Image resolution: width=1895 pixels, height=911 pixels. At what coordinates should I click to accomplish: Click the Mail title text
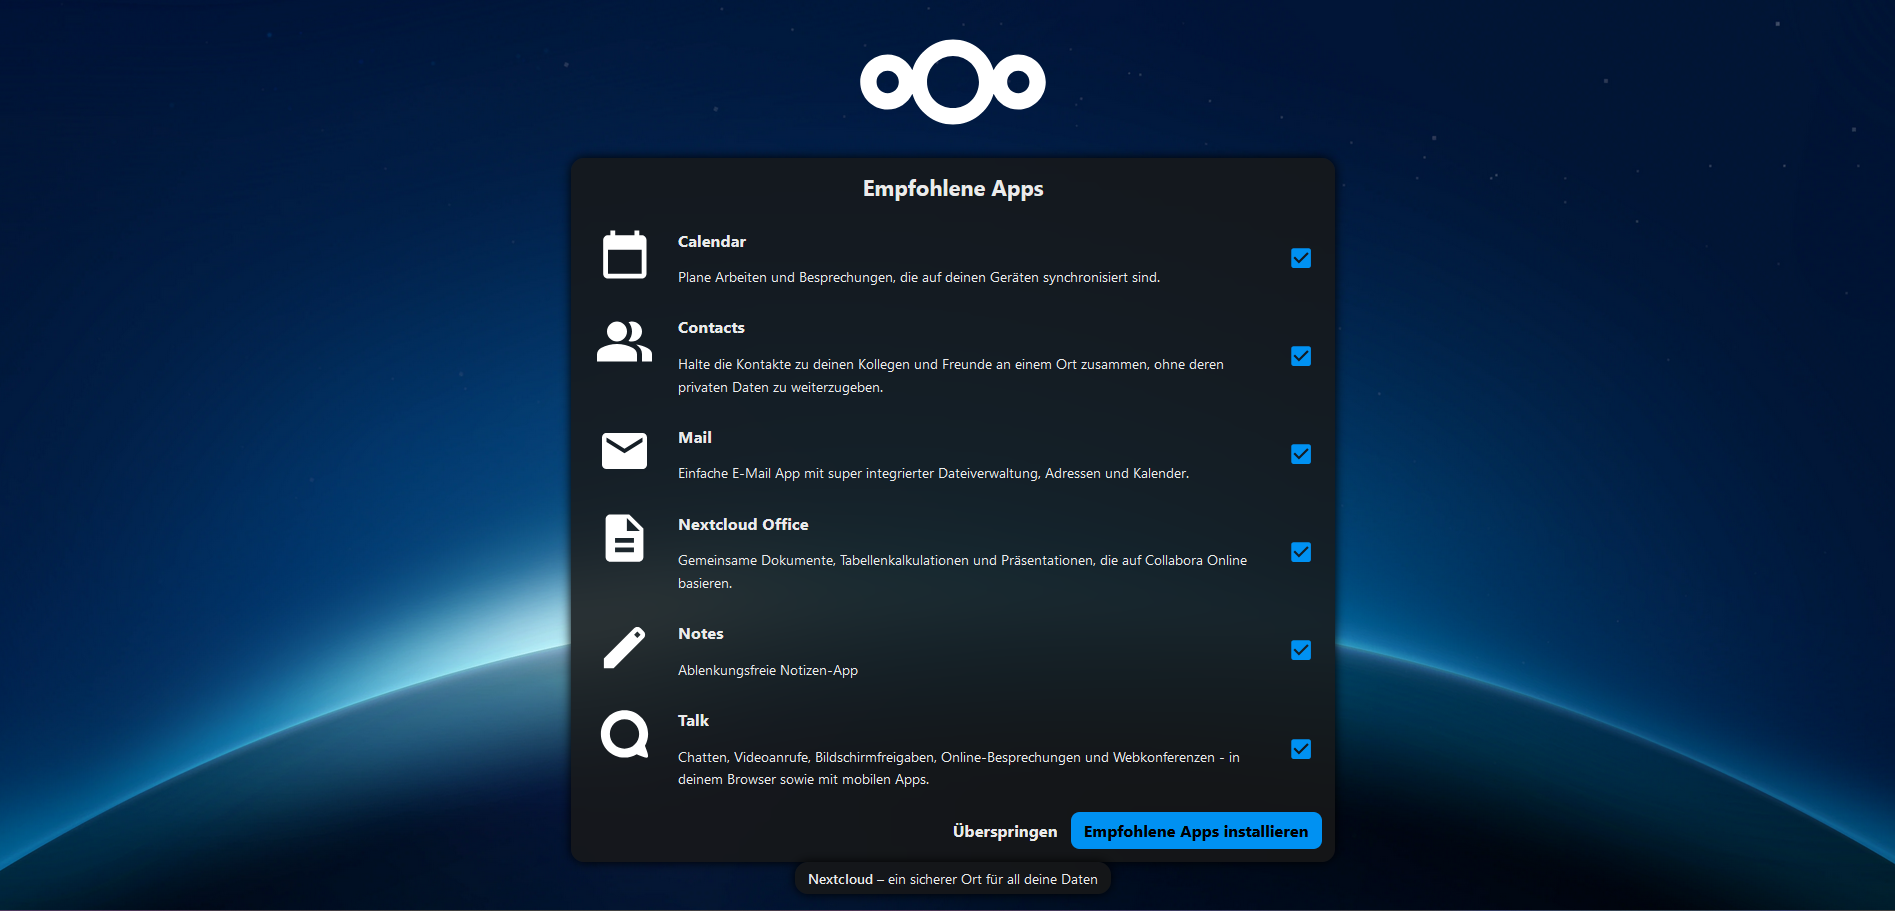click(695, 438)
